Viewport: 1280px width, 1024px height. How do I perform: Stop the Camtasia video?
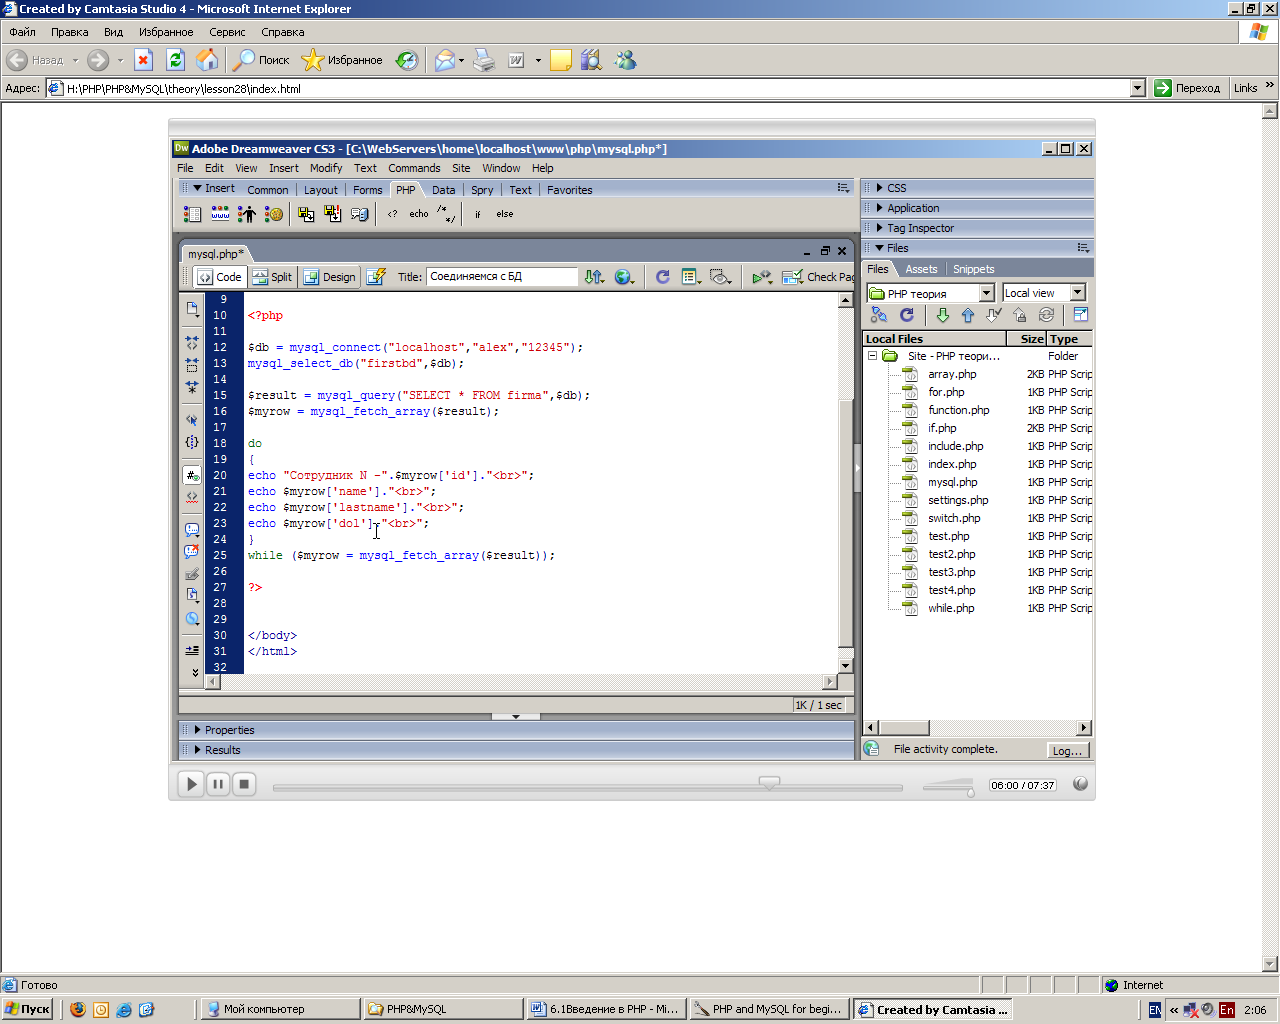point(245,784)
